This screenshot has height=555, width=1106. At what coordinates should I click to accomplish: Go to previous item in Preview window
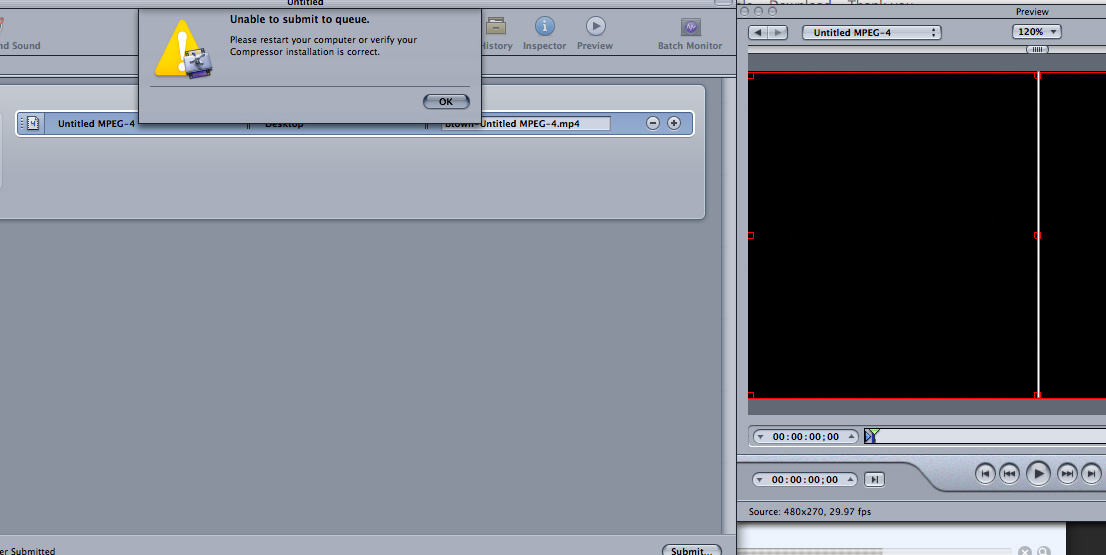[x=758, y=32]
